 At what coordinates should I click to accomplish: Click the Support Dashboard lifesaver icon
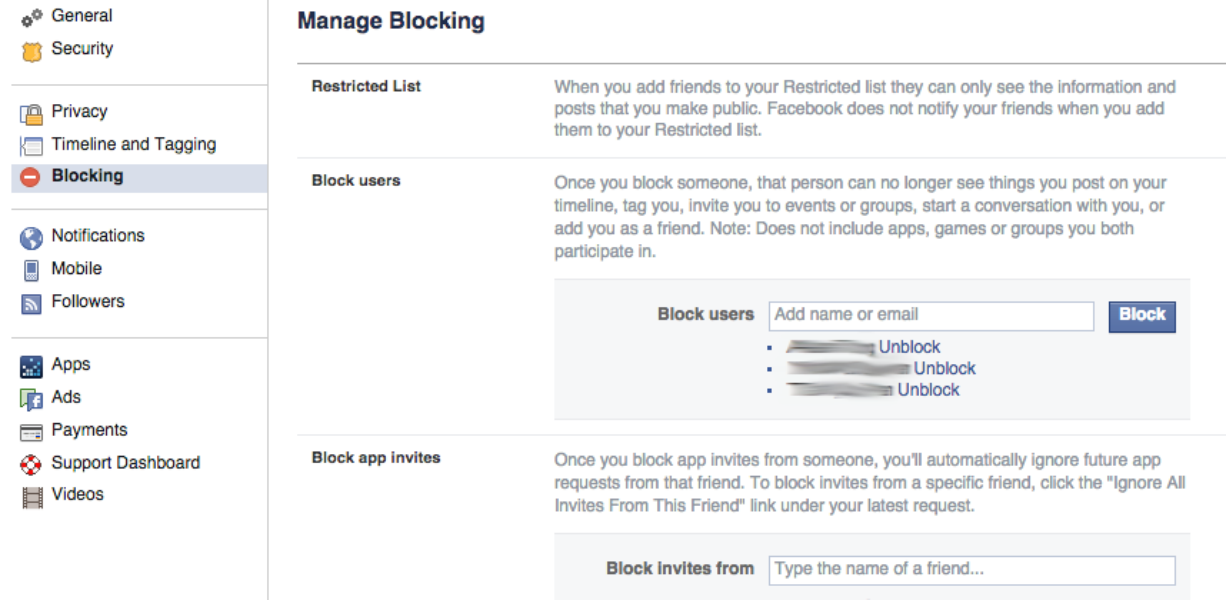pos(31,464)
